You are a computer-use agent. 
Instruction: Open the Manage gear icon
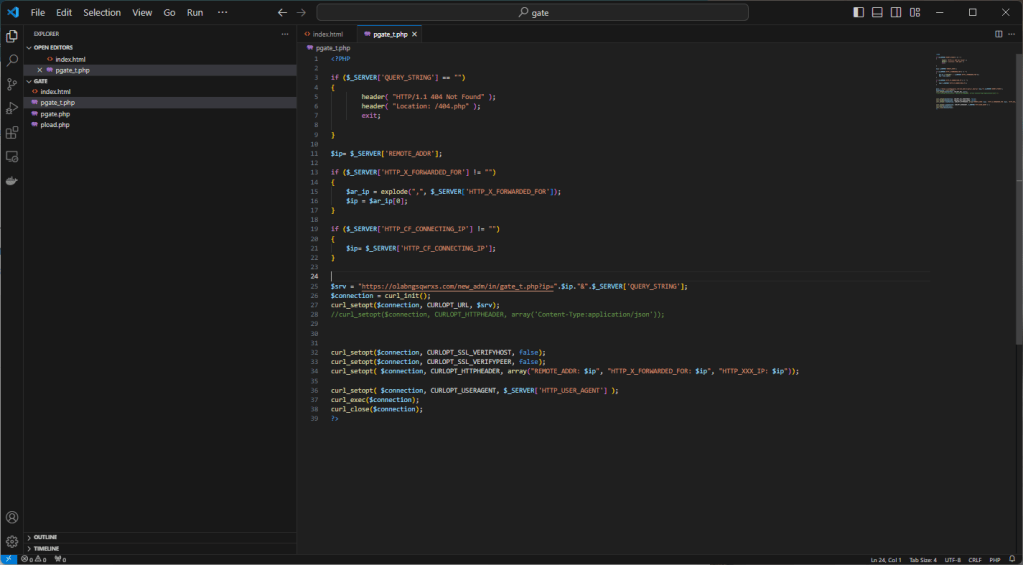click(12, 541)
